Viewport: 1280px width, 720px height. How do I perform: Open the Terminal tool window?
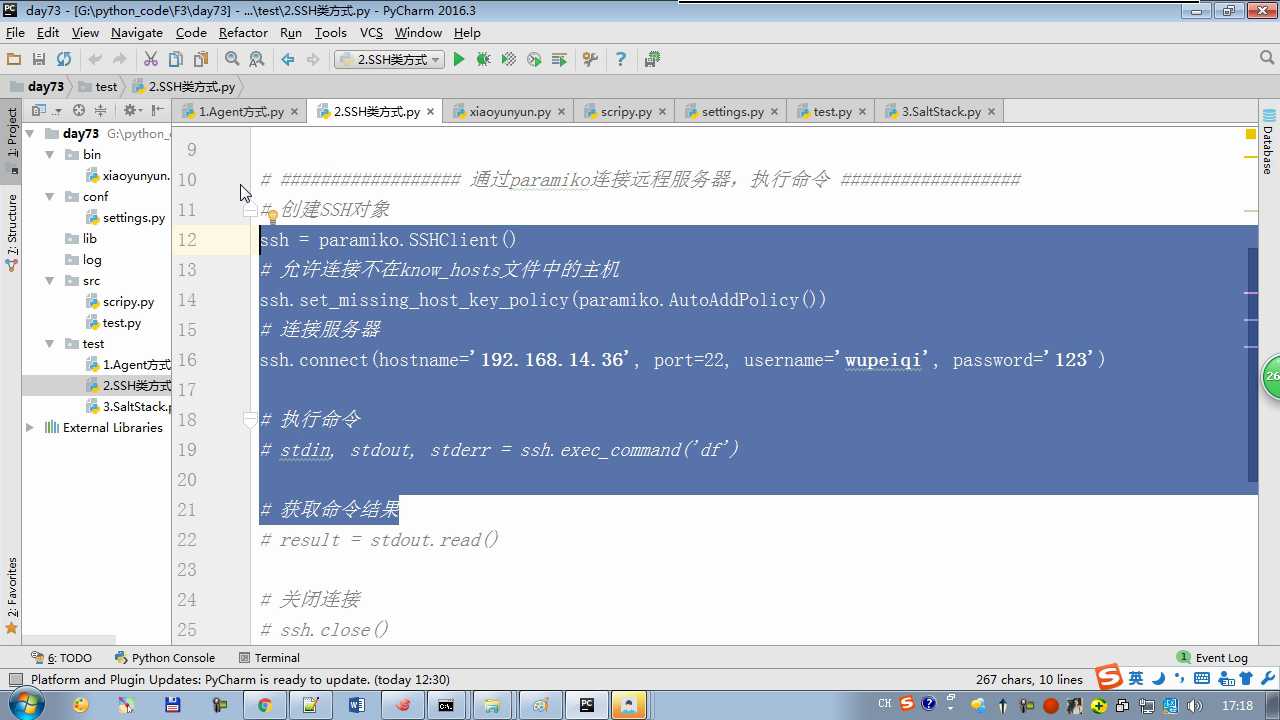[270, 658]
